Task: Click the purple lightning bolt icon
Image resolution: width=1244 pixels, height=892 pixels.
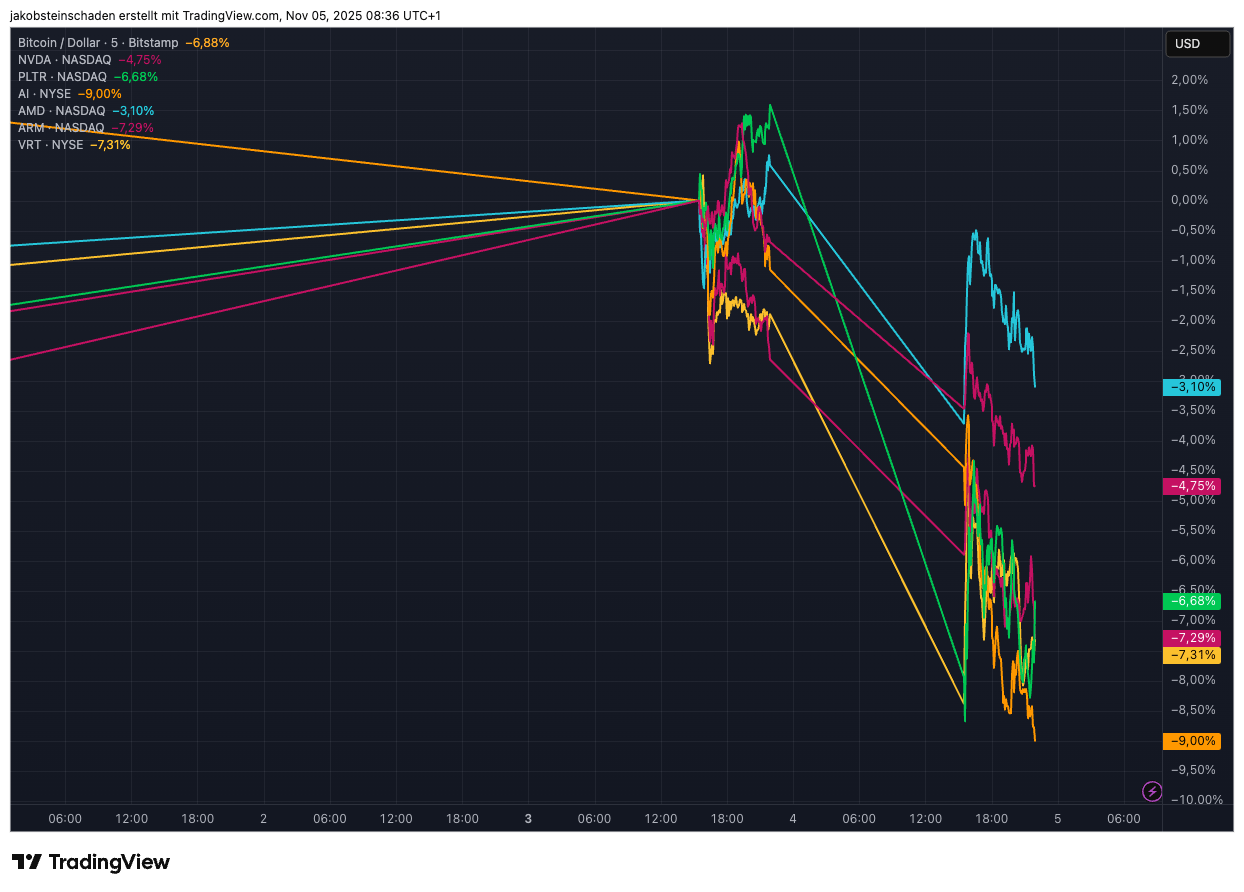Action: (1152, 791)
